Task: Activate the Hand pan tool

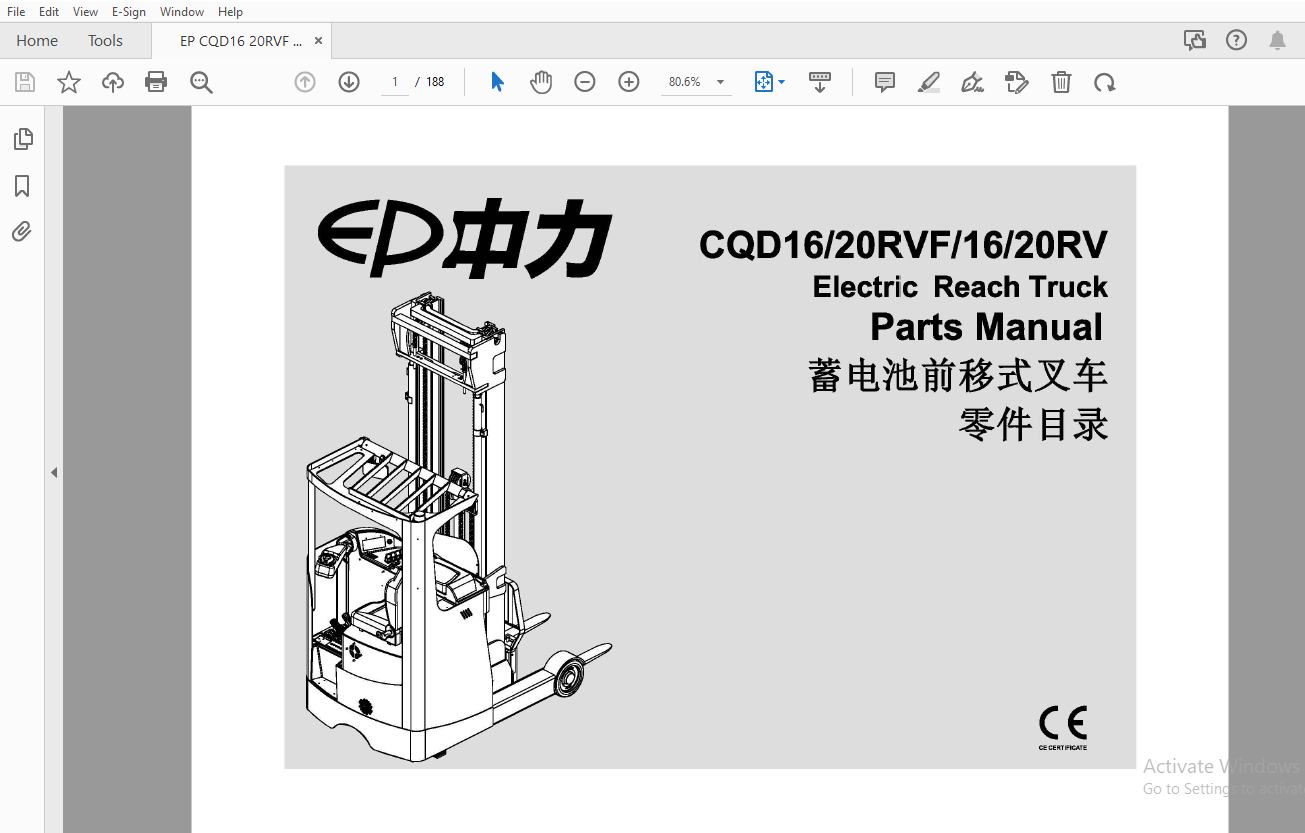Action: [541, 82]
